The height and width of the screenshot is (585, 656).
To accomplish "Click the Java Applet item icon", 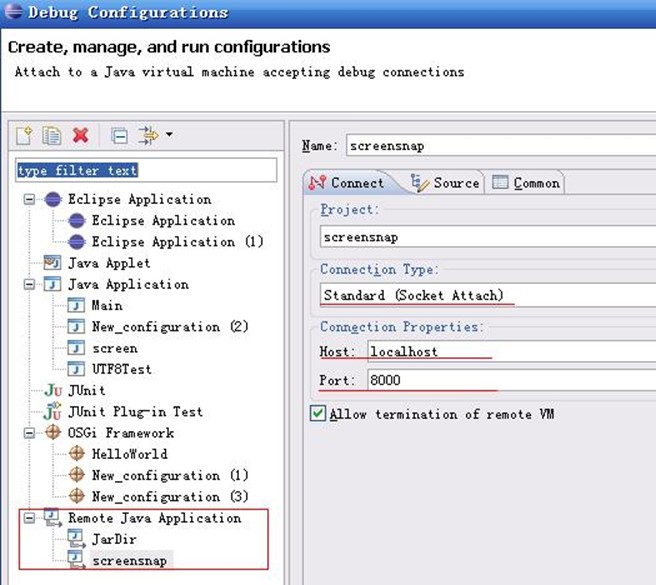I will point(52,263).
